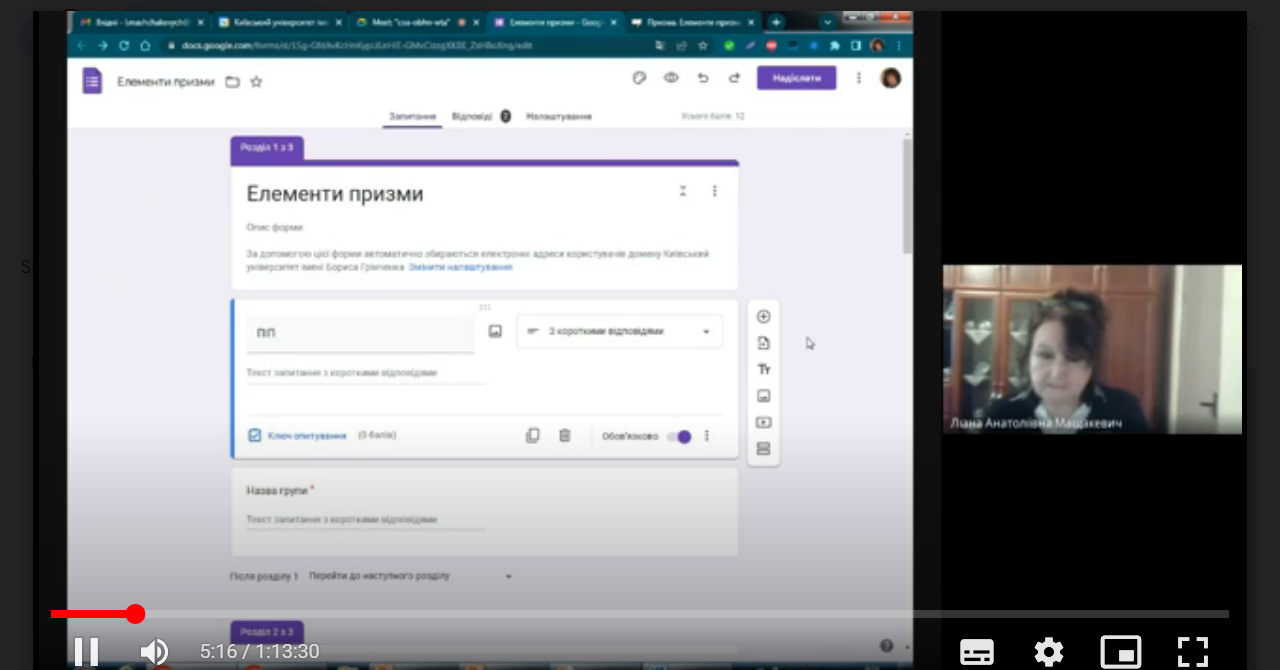Click the YouTube progress bar scrubber

(136, 614)
